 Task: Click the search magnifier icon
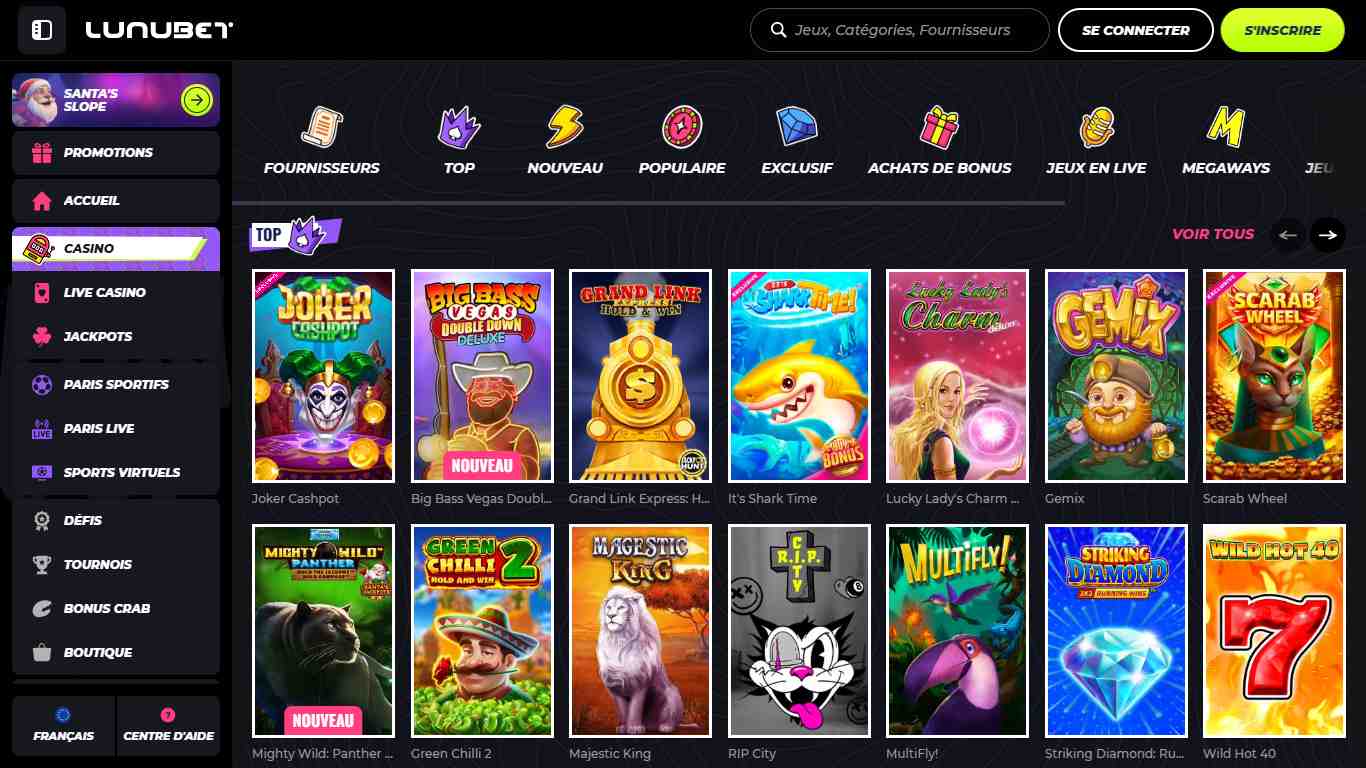(x=779, y=30)
